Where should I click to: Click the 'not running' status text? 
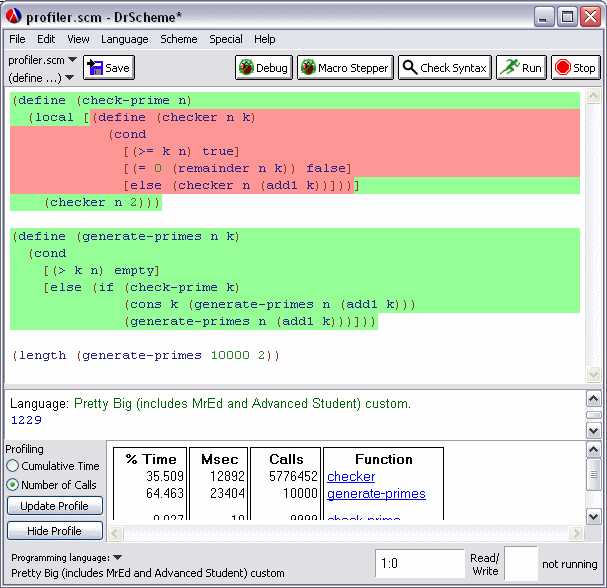pyautogui.click(x=569, y=564)
